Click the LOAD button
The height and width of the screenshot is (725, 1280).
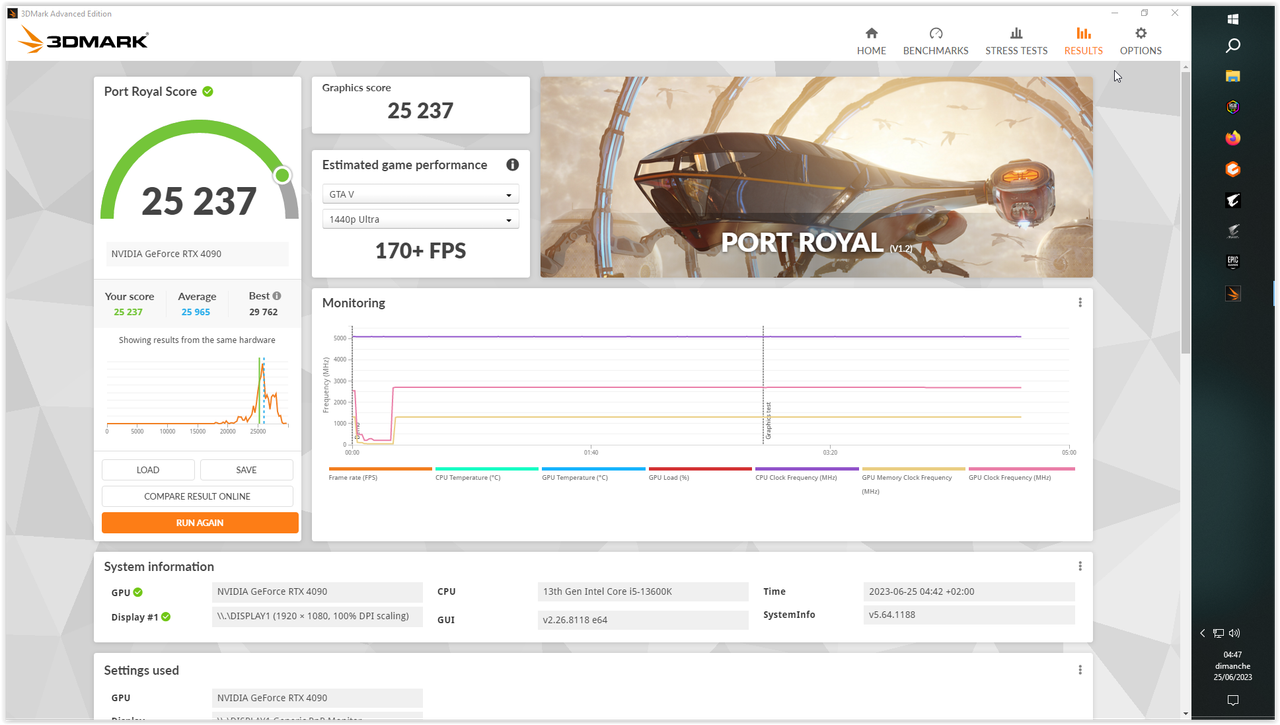pyautogui.click(x=148, y=470)
